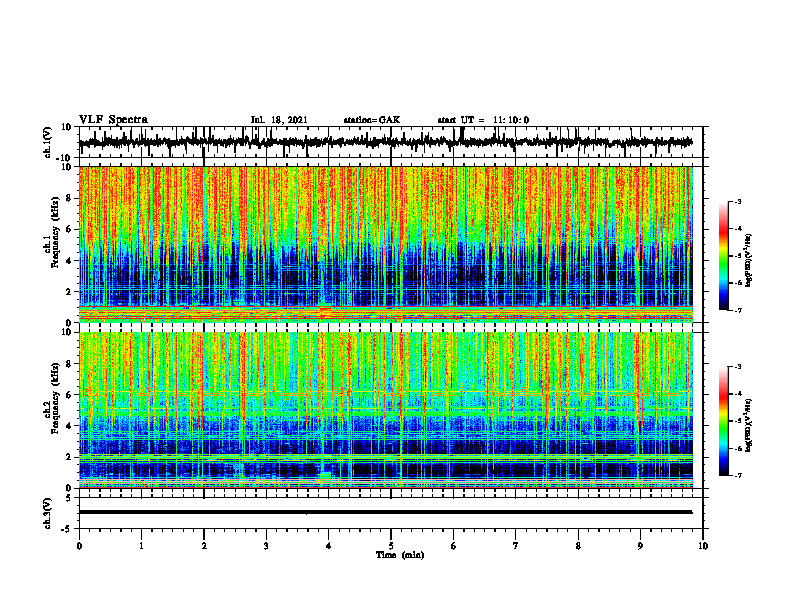The image size is (792, 612).
Task: Click the "9" minute tick label on time axis
Action: (x=640, y=546)
